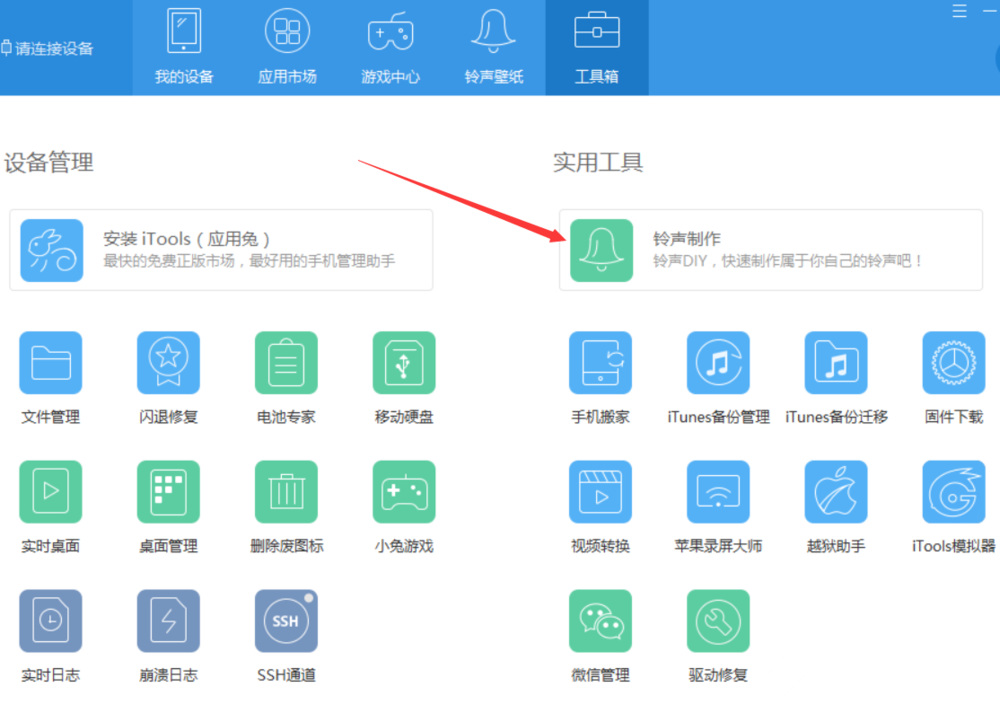The width and height of the screenshot is (1000, 722).
Task: Select the 桌面管理 desktop manager
Action: (x=168, y=506)
